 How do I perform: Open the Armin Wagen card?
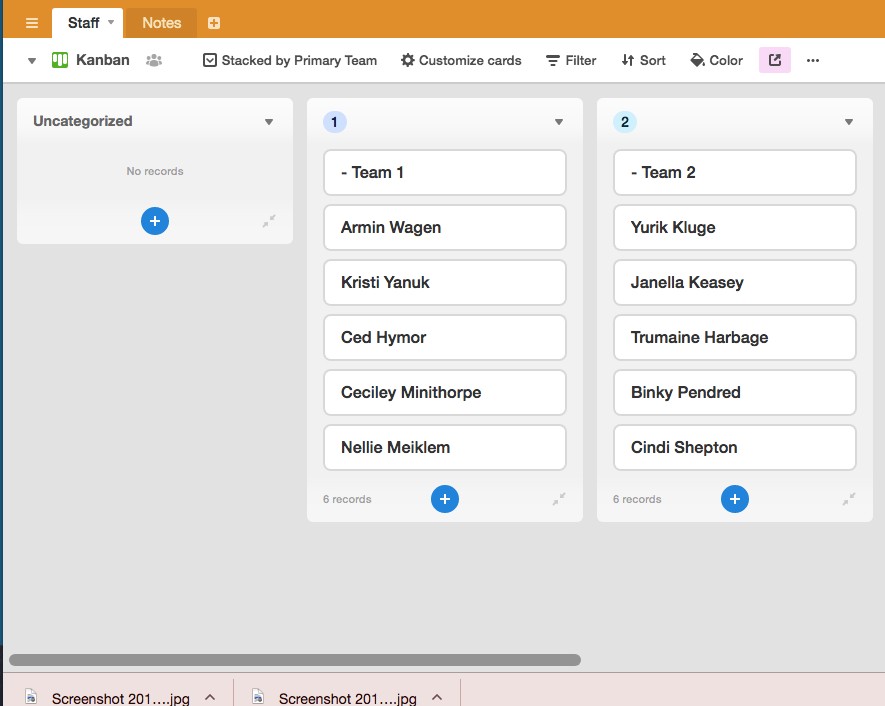coord(445,227)
